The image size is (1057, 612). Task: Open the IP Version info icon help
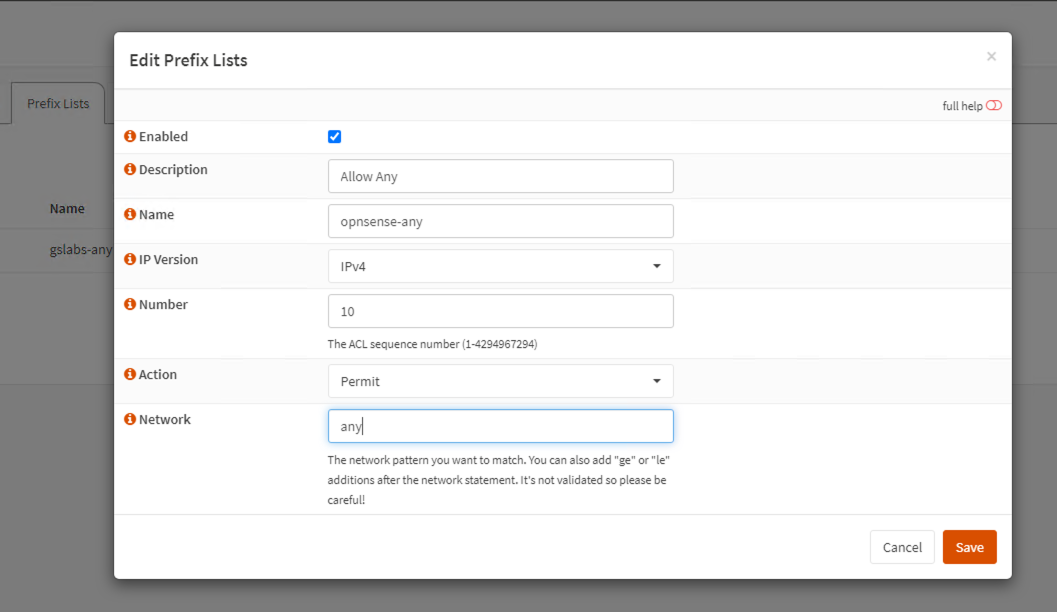130,259
